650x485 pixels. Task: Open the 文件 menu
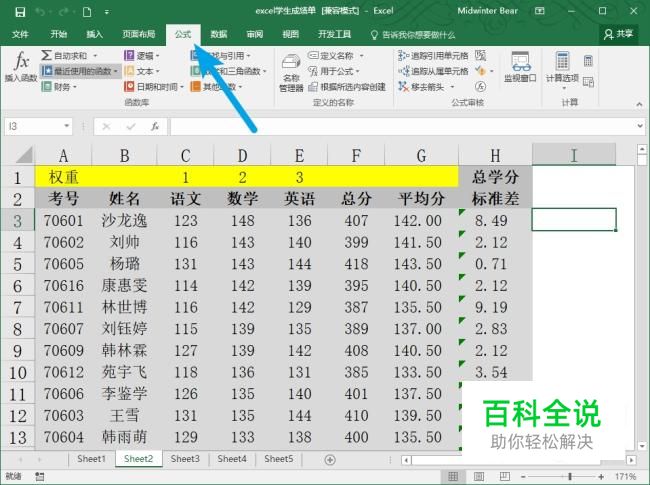tap(19, 34)
